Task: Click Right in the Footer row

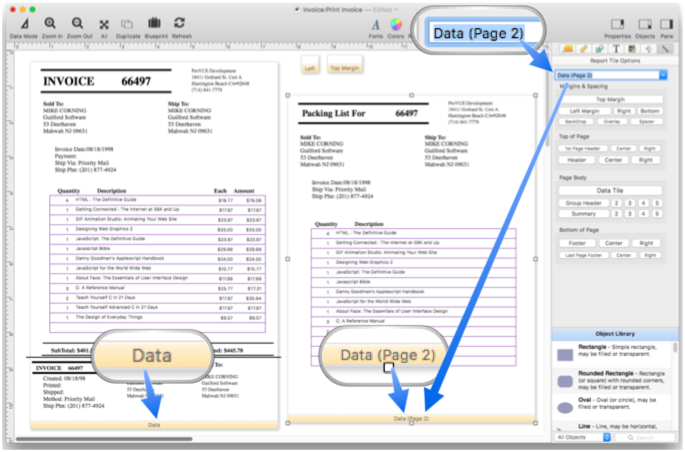Action: point(646,243)
